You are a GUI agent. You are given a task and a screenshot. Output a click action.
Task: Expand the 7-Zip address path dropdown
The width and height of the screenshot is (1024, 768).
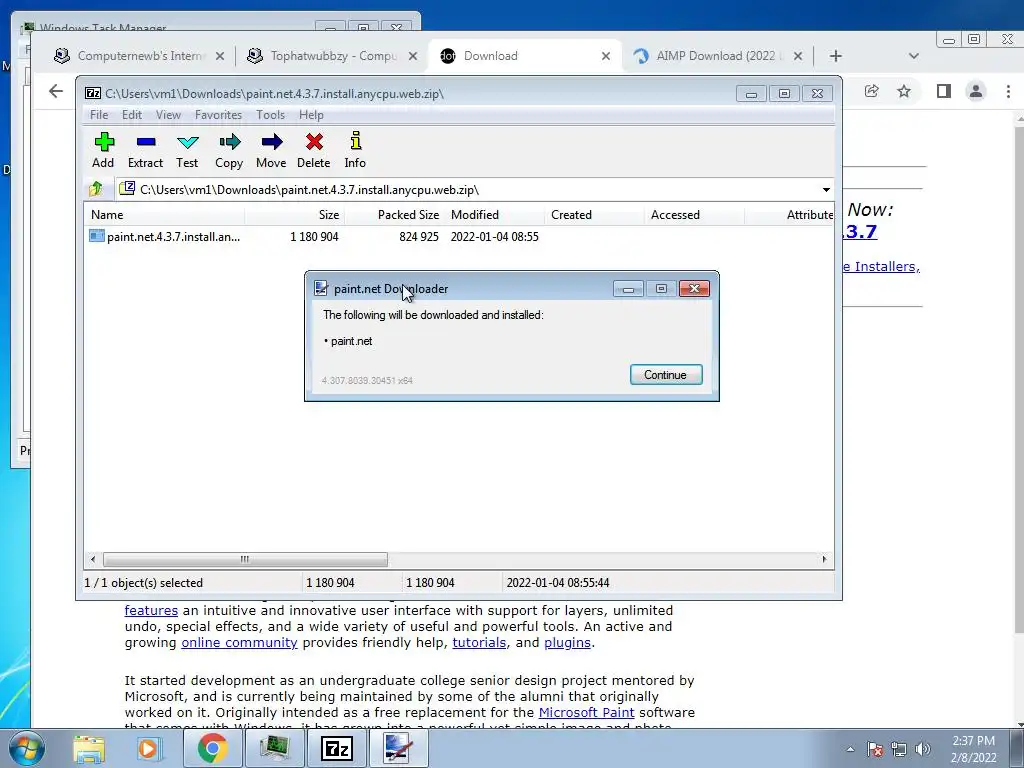click(x=826, y=189)
